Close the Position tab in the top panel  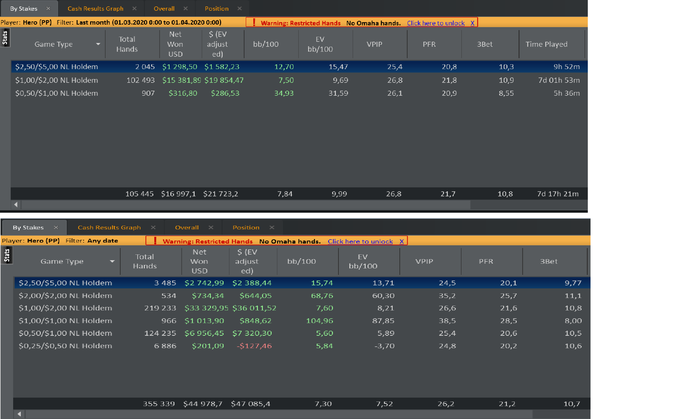coord(239,8)
